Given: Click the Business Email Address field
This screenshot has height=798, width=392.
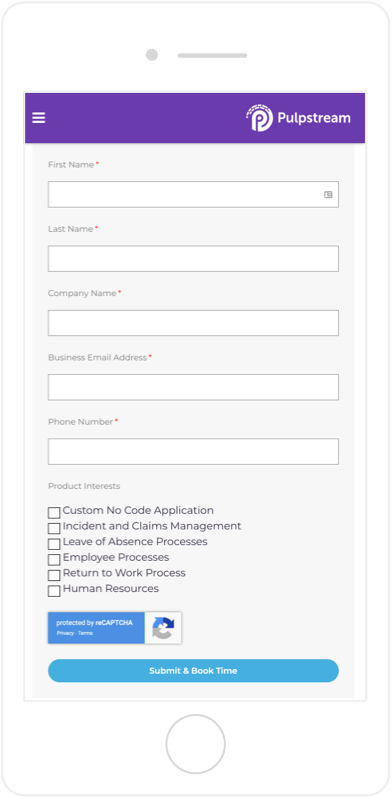Looking at the screenshot, I should pyautogui.click(x=193, y=387).
